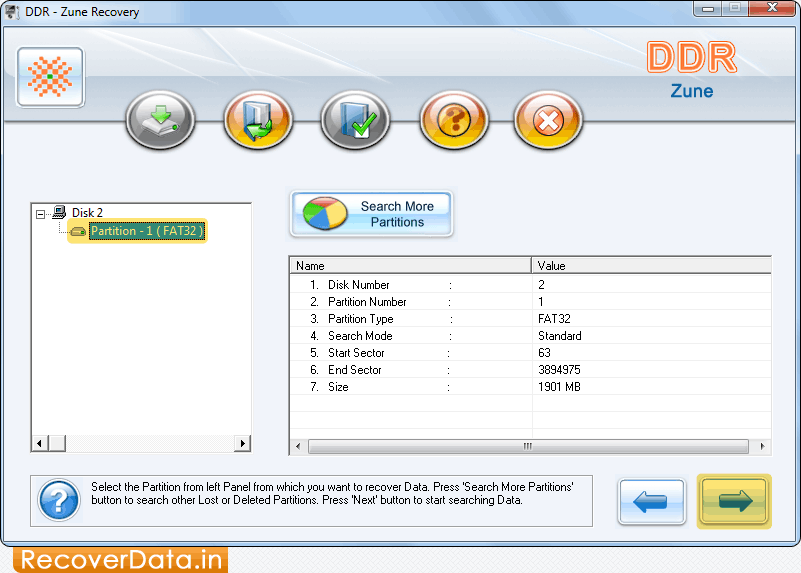Select Partition - 1 (FAT32) in tree
801x573 pixels.
point(146,231)
